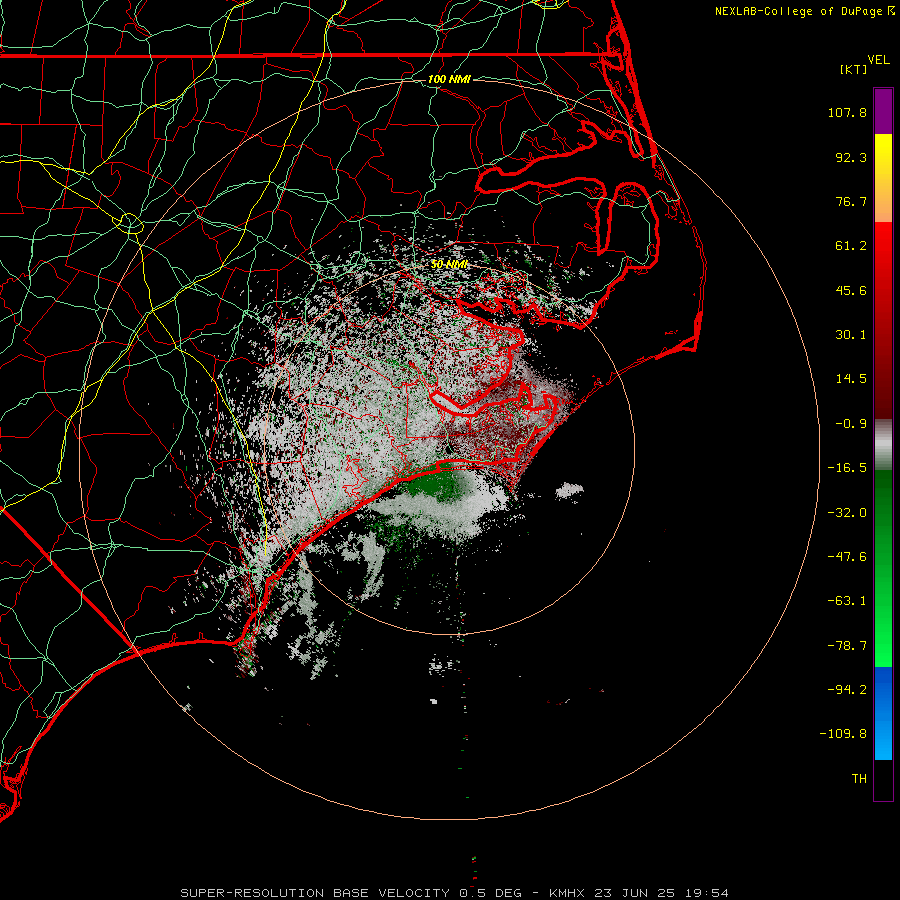Select the -63.1 scale label

point(847,601)
